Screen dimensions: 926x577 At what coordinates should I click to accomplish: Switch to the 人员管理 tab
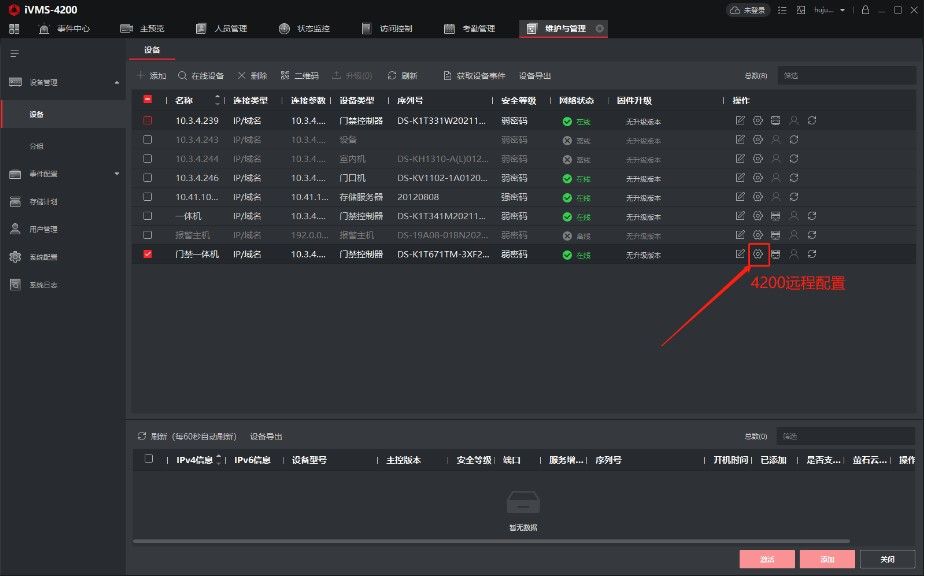pos(221,28)
